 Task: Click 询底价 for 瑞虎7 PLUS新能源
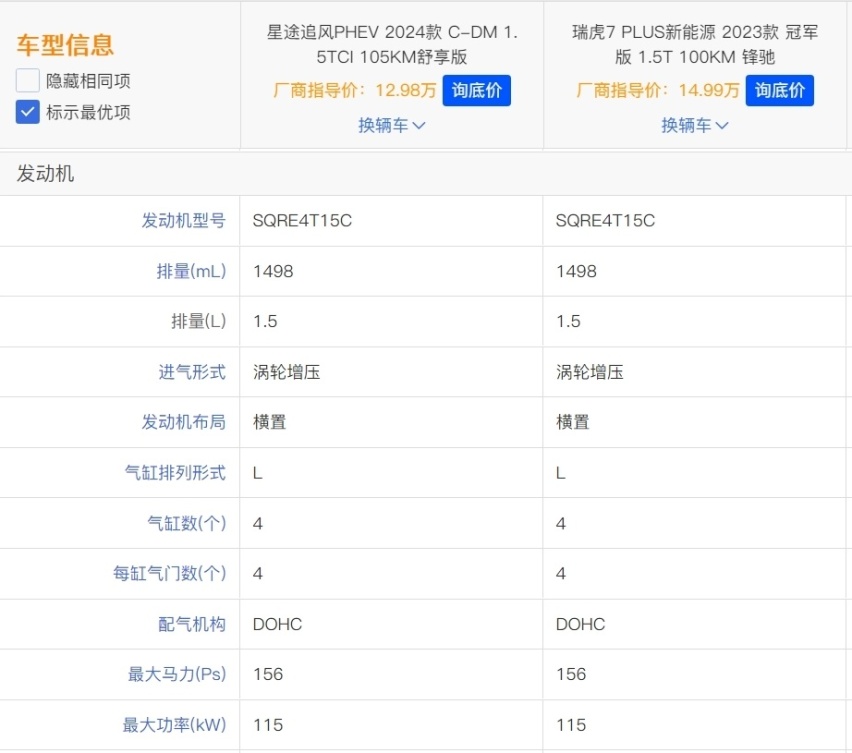click(x=779, y=90)
